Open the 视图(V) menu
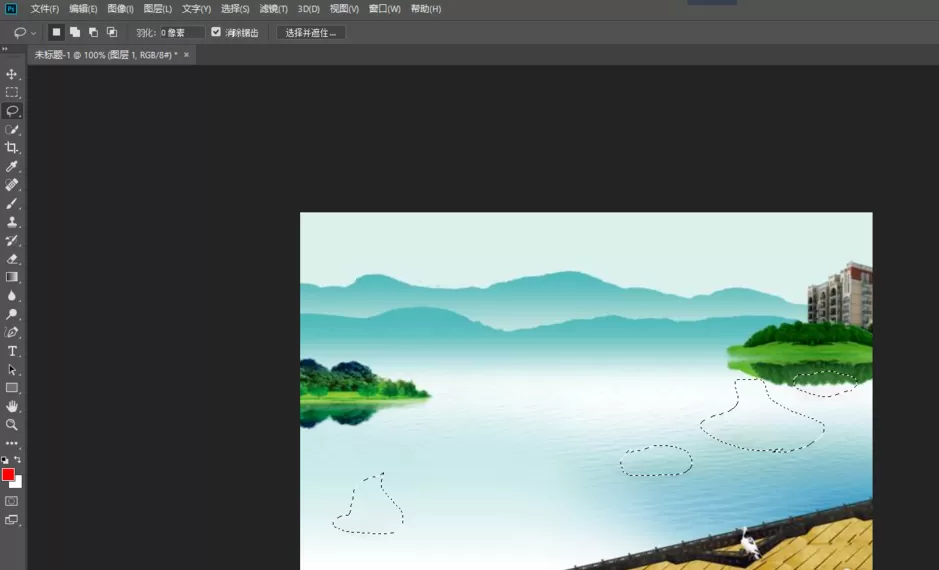The width and height of the screenshot is (939, 570). 344,9
